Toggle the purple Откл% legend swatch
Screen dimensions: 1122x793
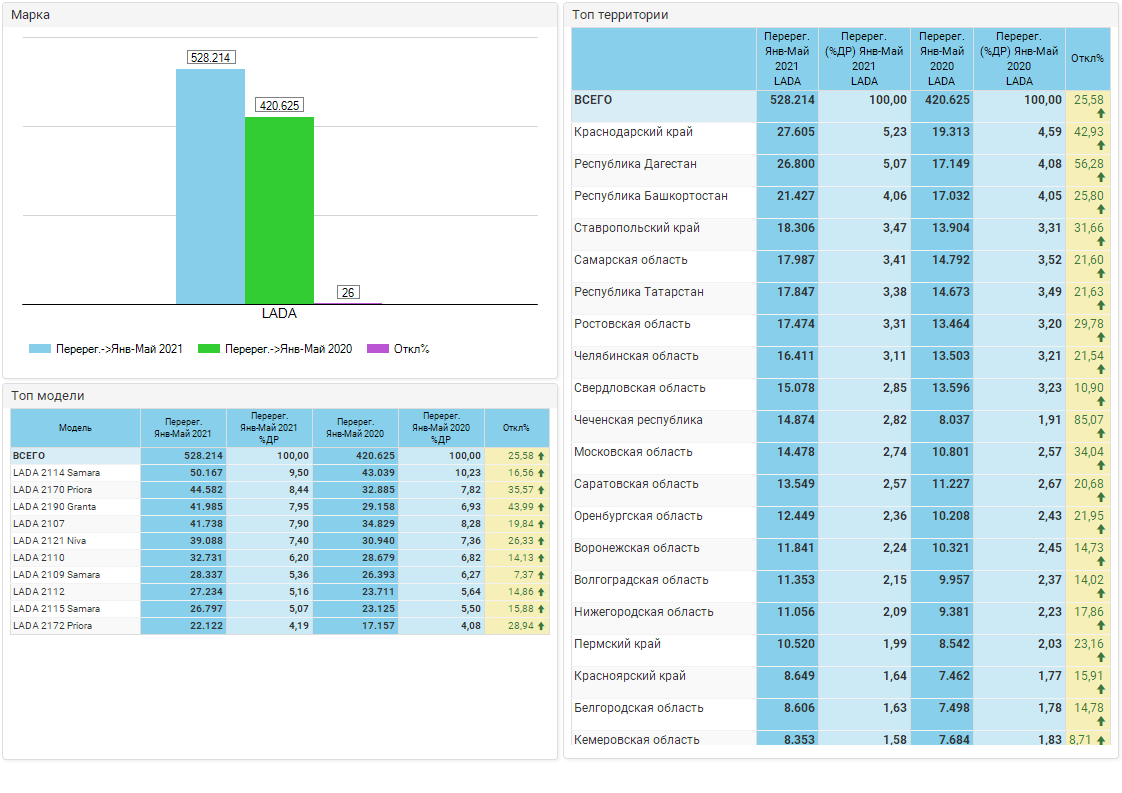point(377,349)
